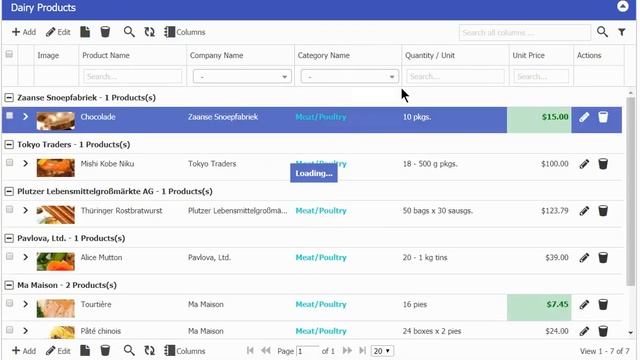The height and width of the screenshot is (360, 640).
Task: Click the Unit Price search filter field
Action: click(541, 76)
